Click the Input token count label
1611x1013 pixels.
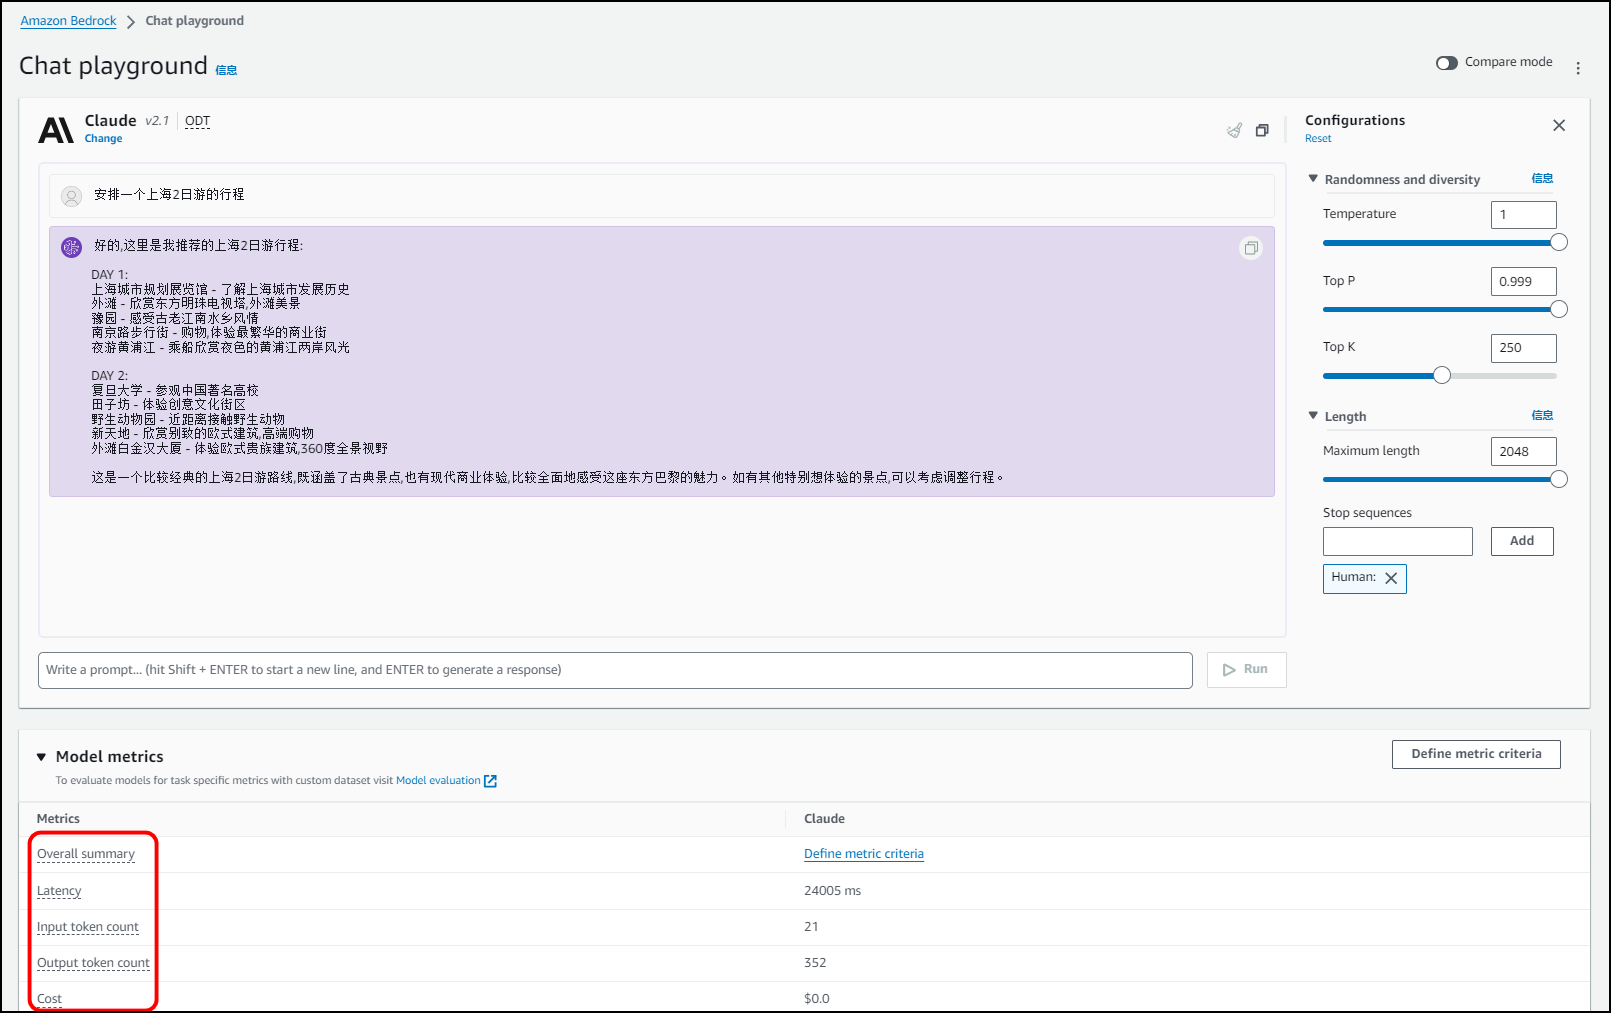tap(88, 927)
